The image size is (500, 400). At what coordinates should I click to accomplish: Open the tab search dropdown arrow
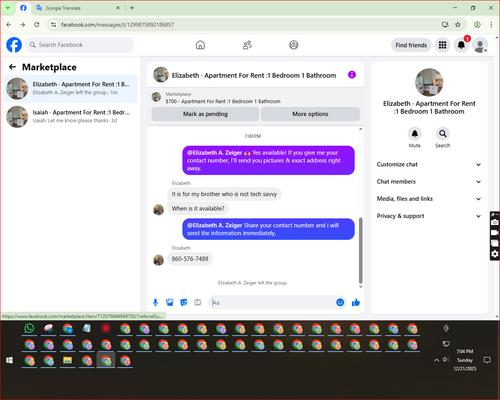8,8
